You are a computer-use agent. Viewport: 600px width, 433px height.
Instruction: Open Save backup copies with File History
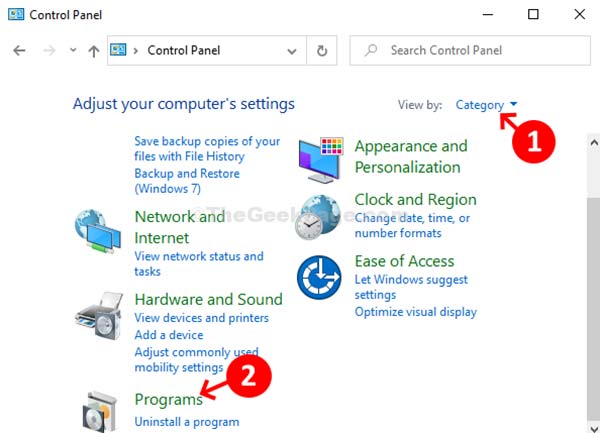207,148
